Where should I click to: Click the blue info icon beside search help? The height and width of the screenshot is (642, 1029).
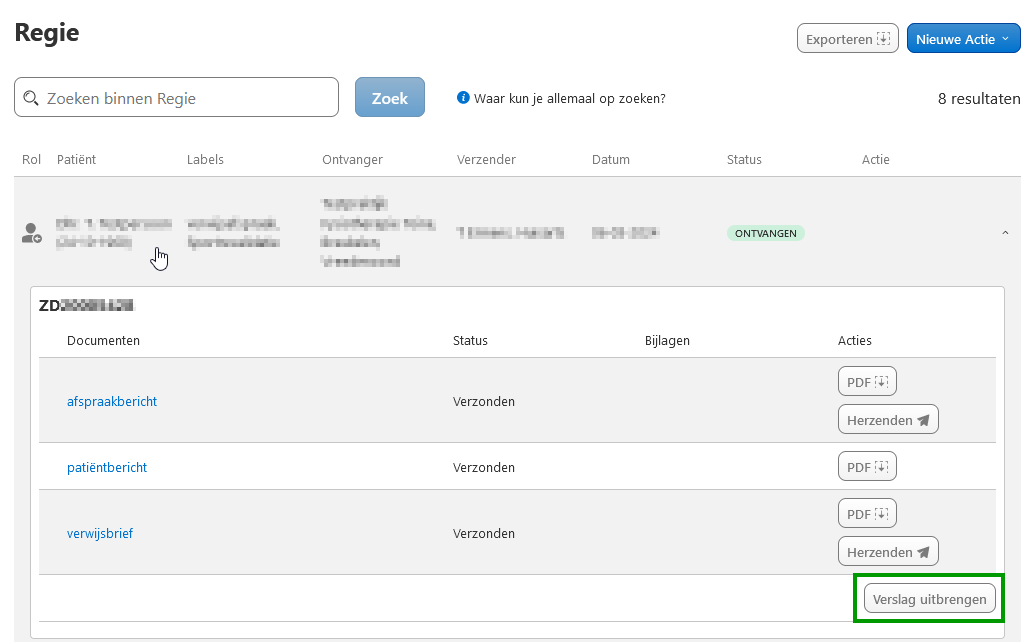(x=463, y=98)
